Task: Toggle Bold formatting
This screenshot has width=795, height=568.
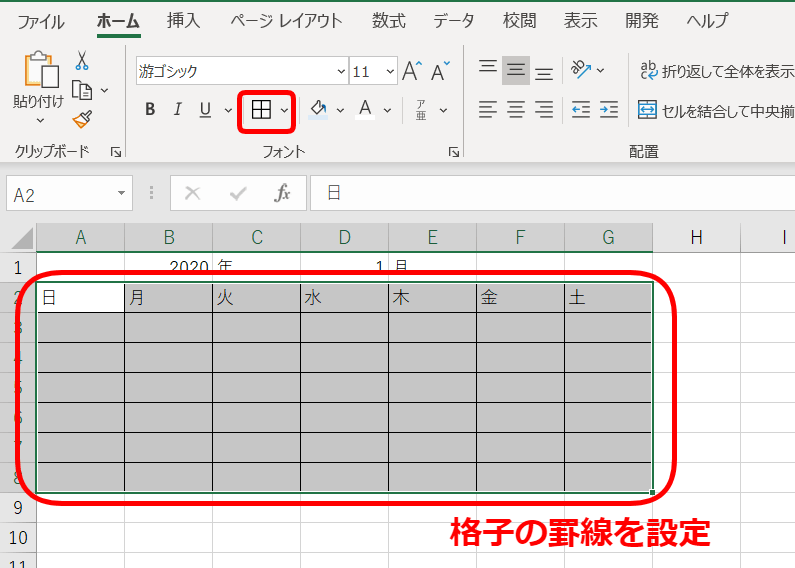Action: click(150, 110)
